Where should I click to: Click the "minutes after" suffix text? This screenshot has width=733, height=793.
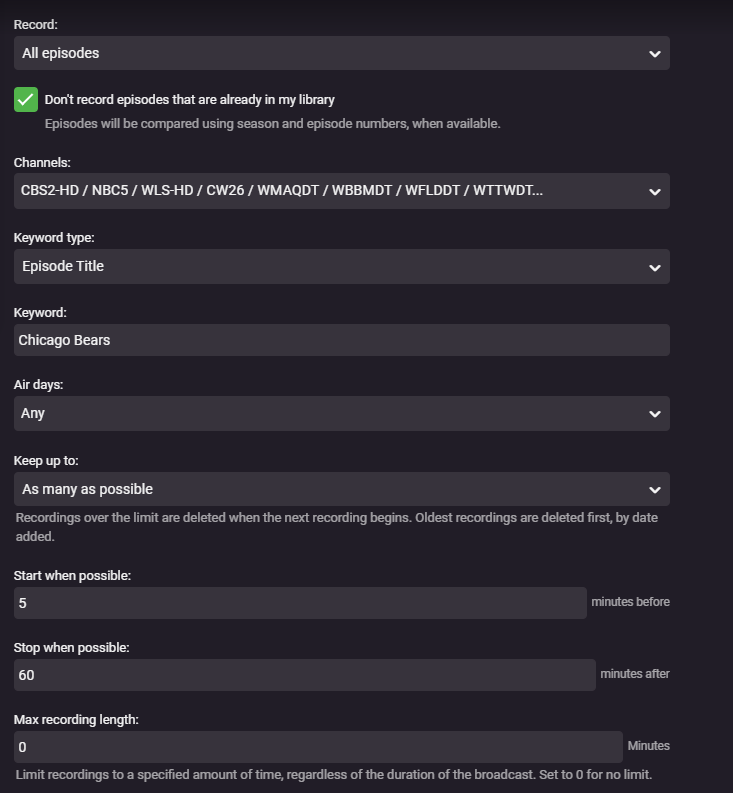pyautogui.click(x=635, y=674)
